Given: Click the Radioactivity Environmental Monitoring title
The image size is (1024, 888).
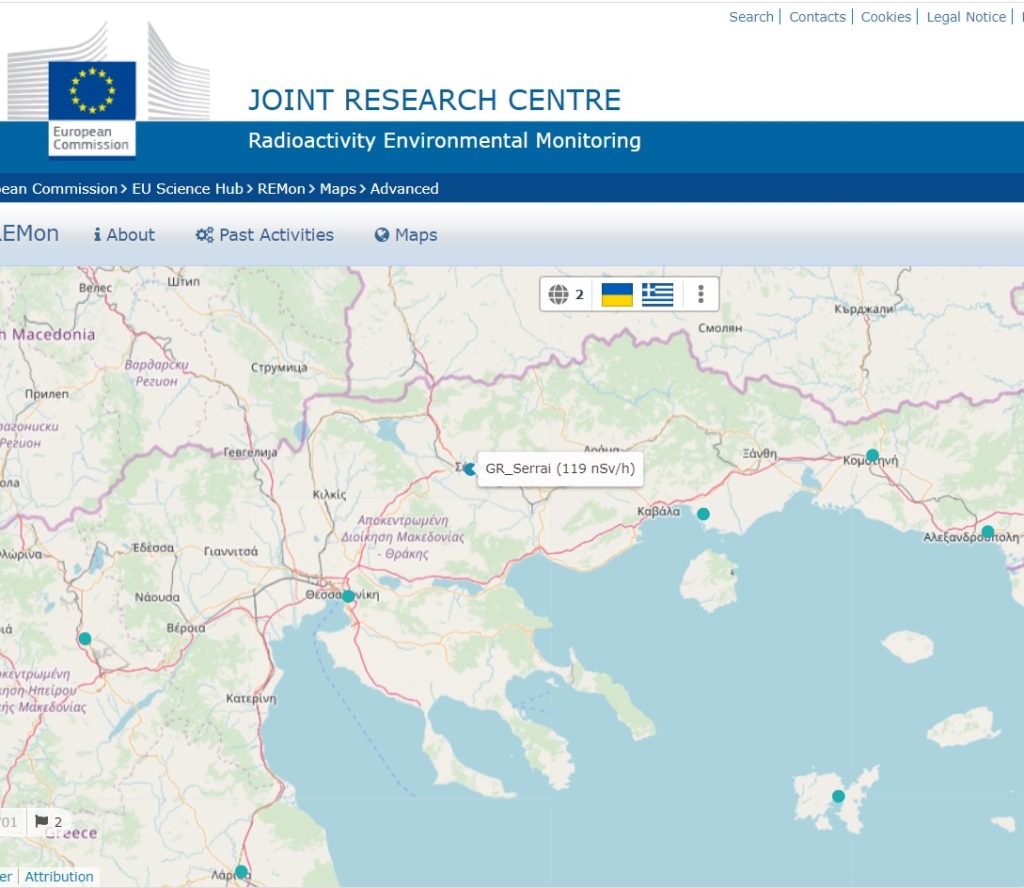Looking at the screenshot, I should pos(444,140).
